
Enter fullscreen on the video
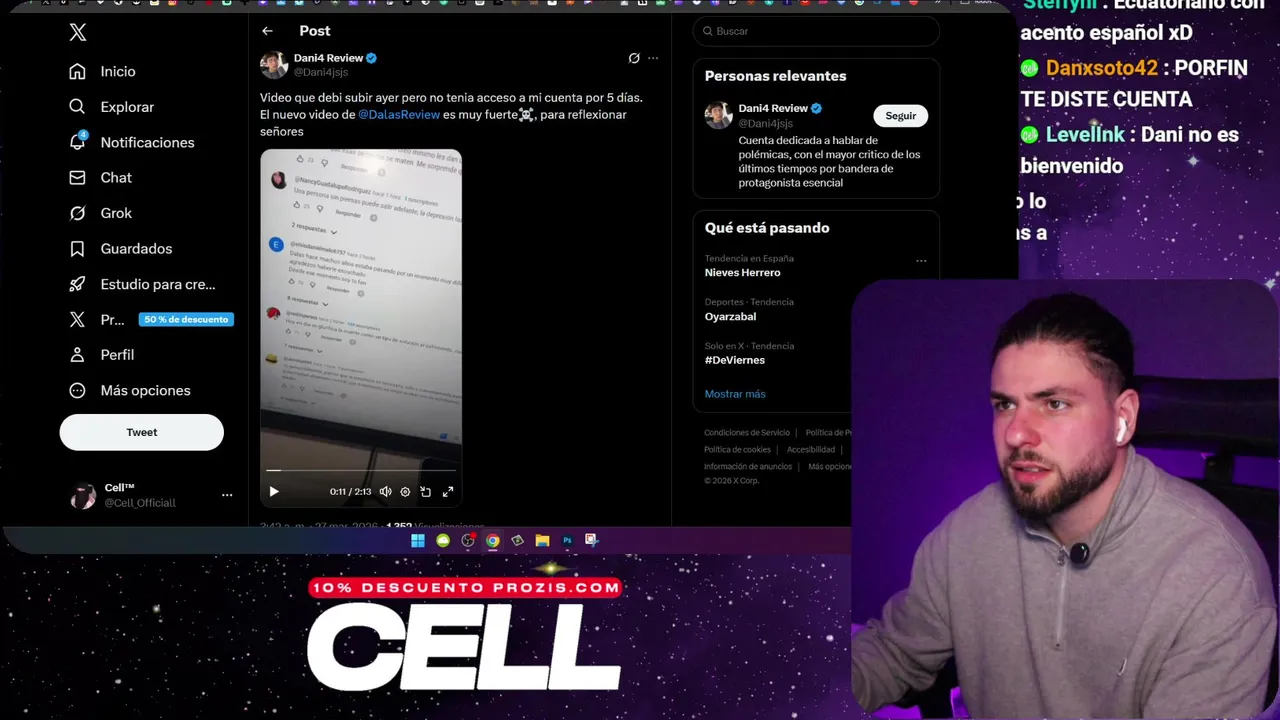[x=448, y=491]
